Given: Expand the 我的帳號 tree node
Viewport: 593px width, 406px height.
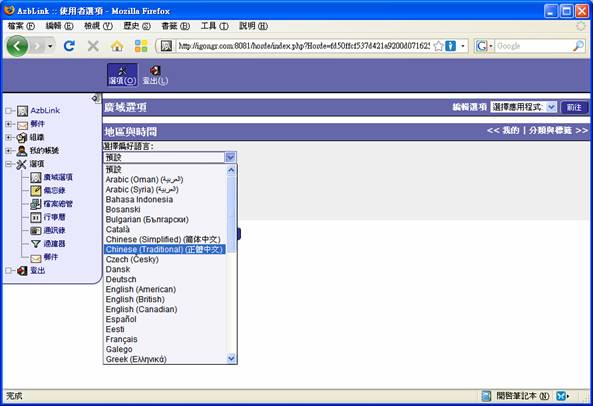Looking at the screenshot, I should tap(8, 150).
